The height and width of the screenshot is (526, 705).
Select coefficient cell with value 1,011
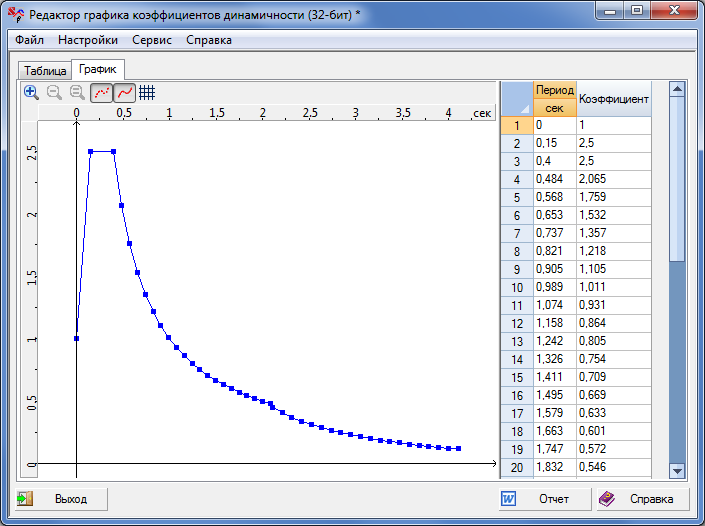tap(613, 287)
